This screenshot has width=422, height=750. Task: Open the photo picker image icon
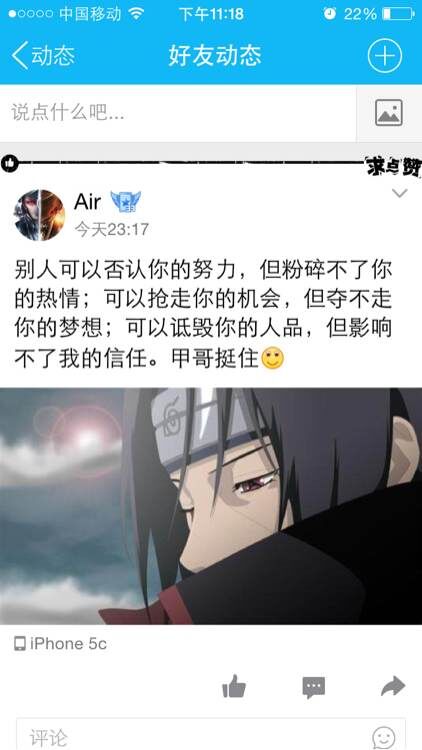click(389, 113)
